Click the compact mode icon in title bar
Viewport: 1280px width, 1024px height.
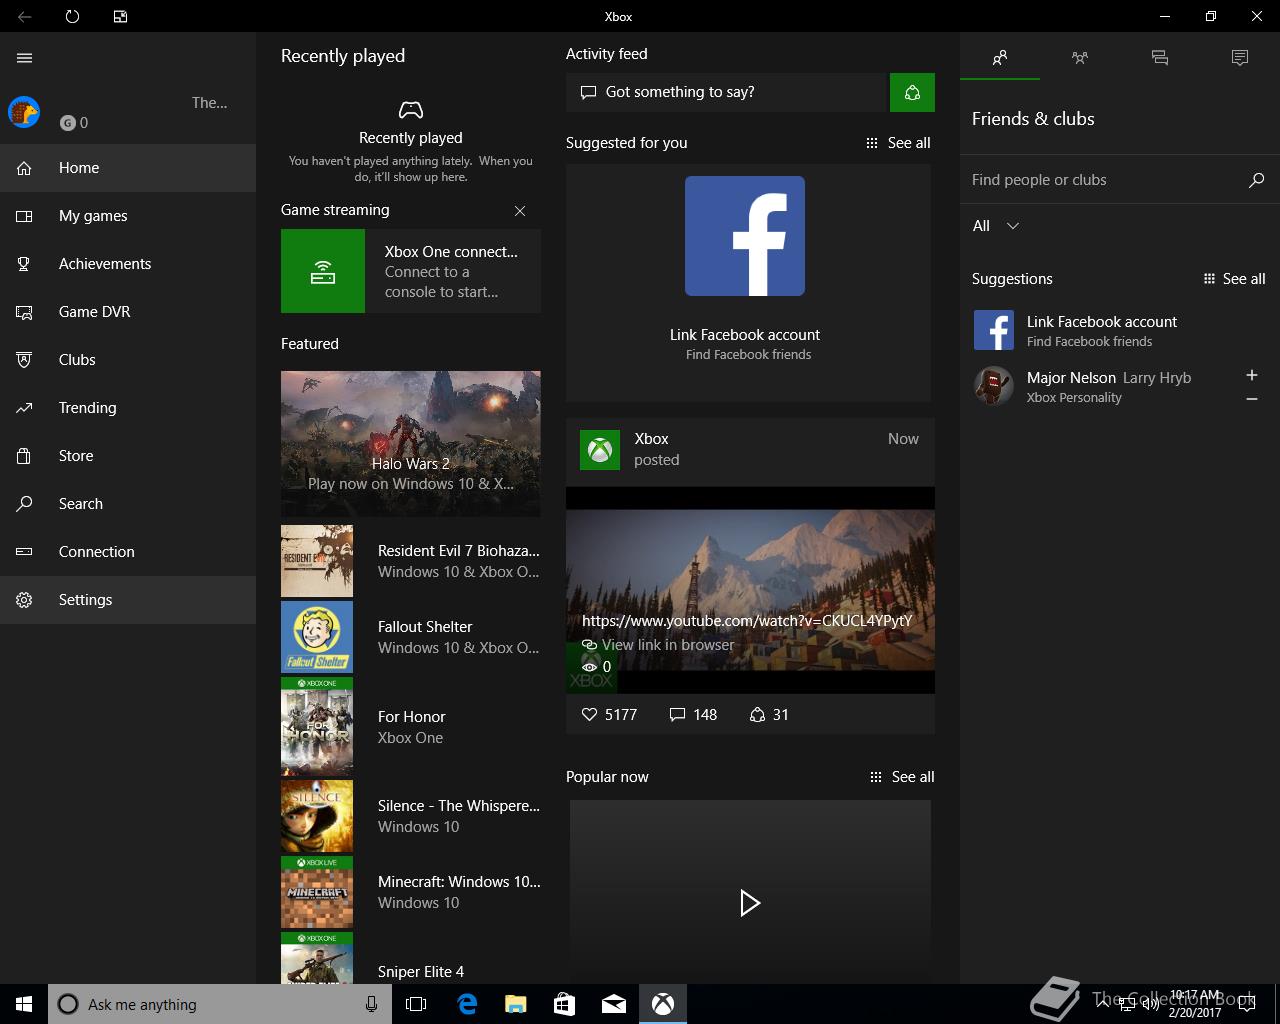pos(120,16)
